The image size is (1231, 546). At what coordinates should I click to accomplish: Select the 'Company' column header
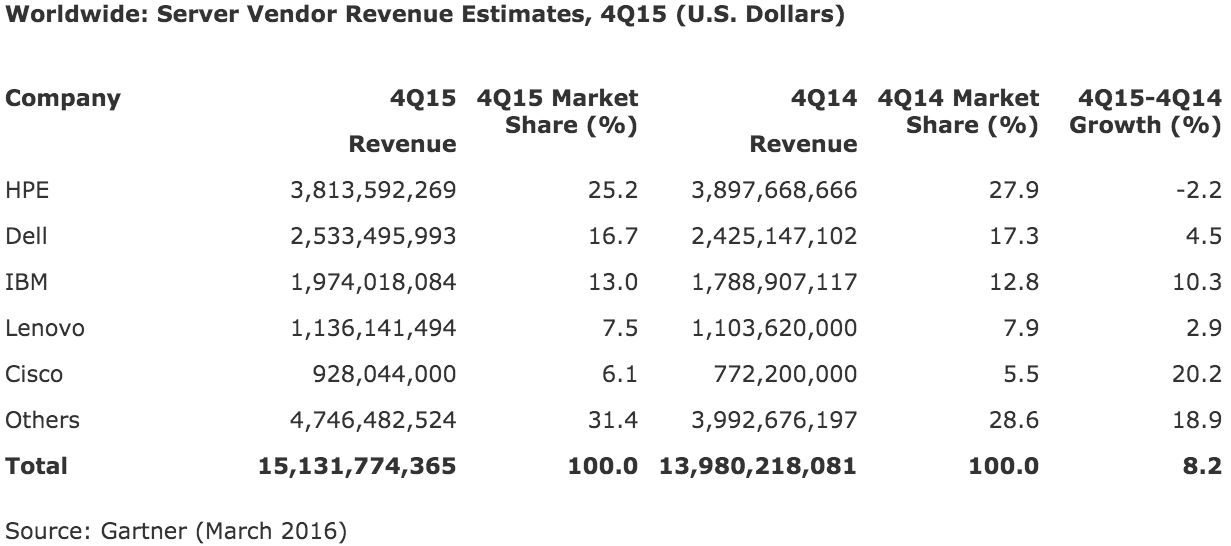pos(63,99)
